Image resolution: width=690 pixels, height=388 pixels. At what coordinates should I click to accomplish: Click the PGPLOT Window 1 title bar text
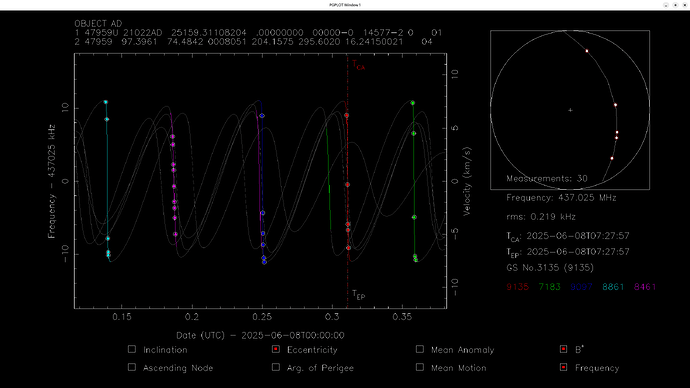tap(345, 5)
